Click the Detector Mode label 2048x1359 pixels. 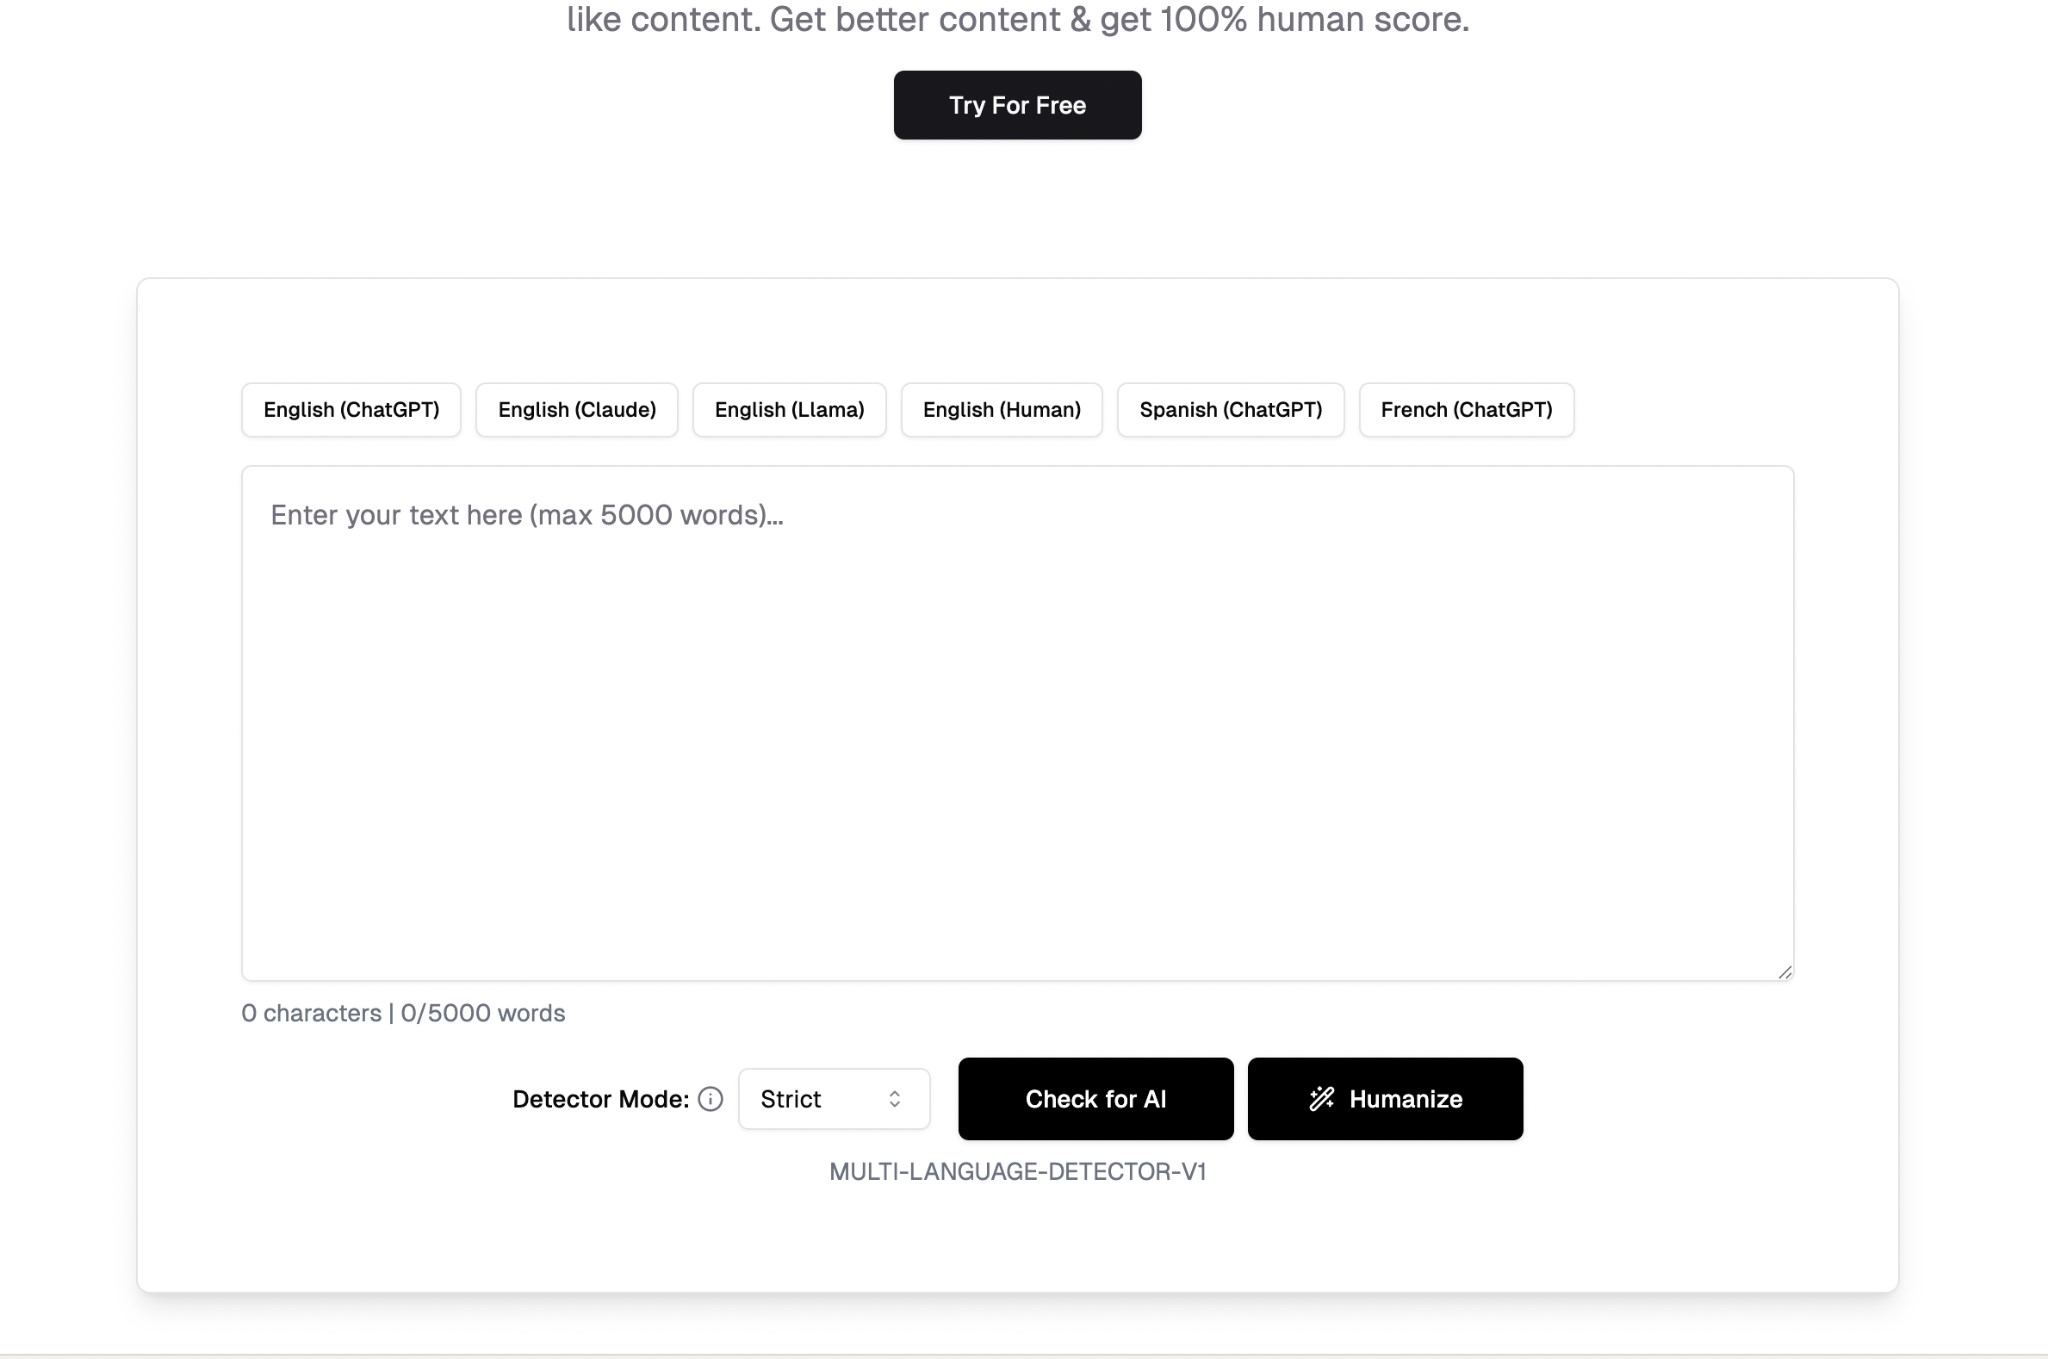pos(600,1099)
